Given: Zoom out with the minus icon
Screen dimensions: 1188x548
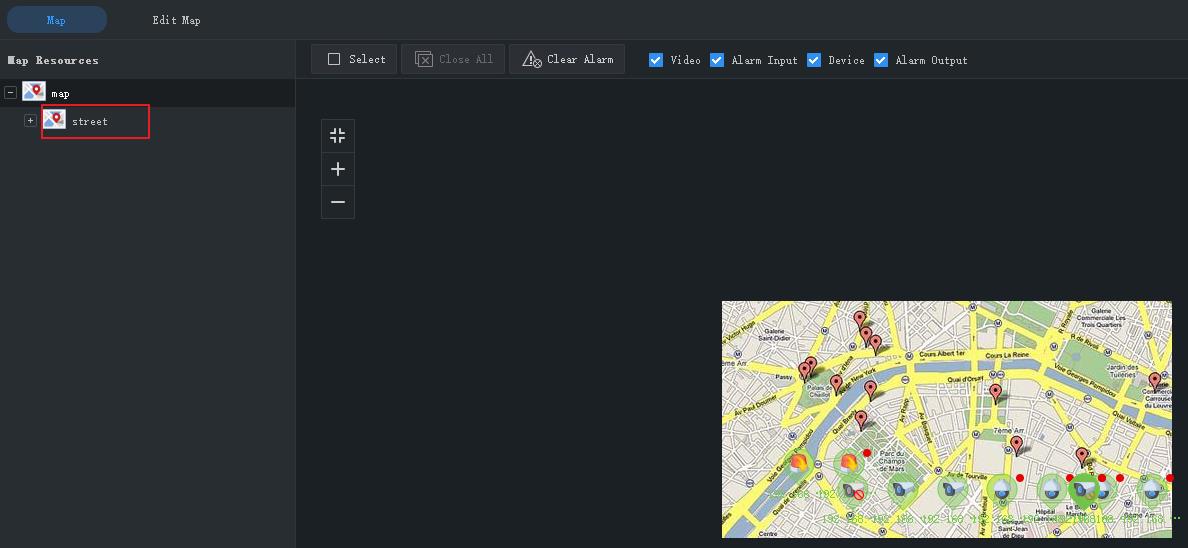Looking at the screenshot, I should (338, 202).
